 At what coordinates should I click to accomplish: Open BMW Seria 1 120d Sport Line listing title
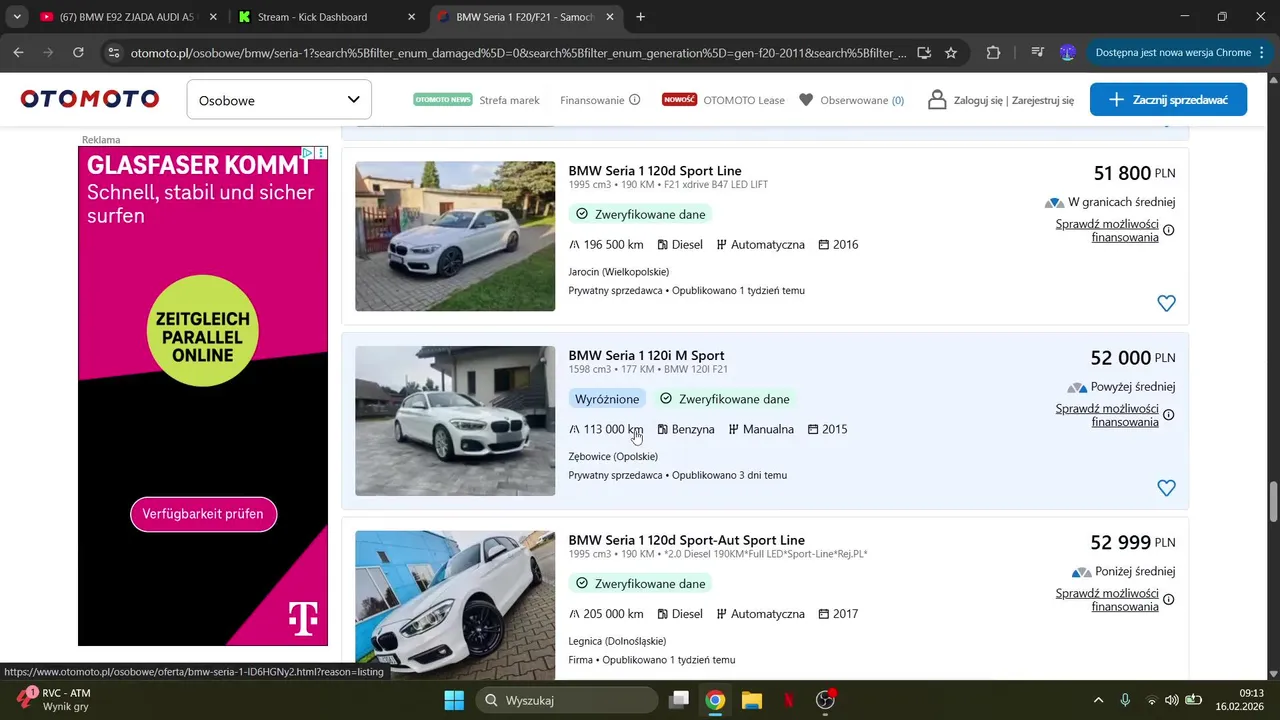(655, 171)
